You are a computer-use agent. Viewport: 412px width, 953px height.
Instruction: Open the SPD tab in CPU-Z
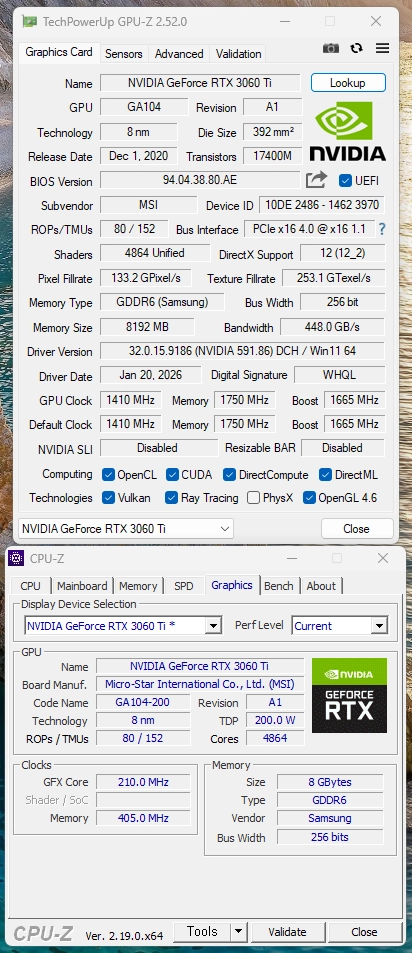184,586
